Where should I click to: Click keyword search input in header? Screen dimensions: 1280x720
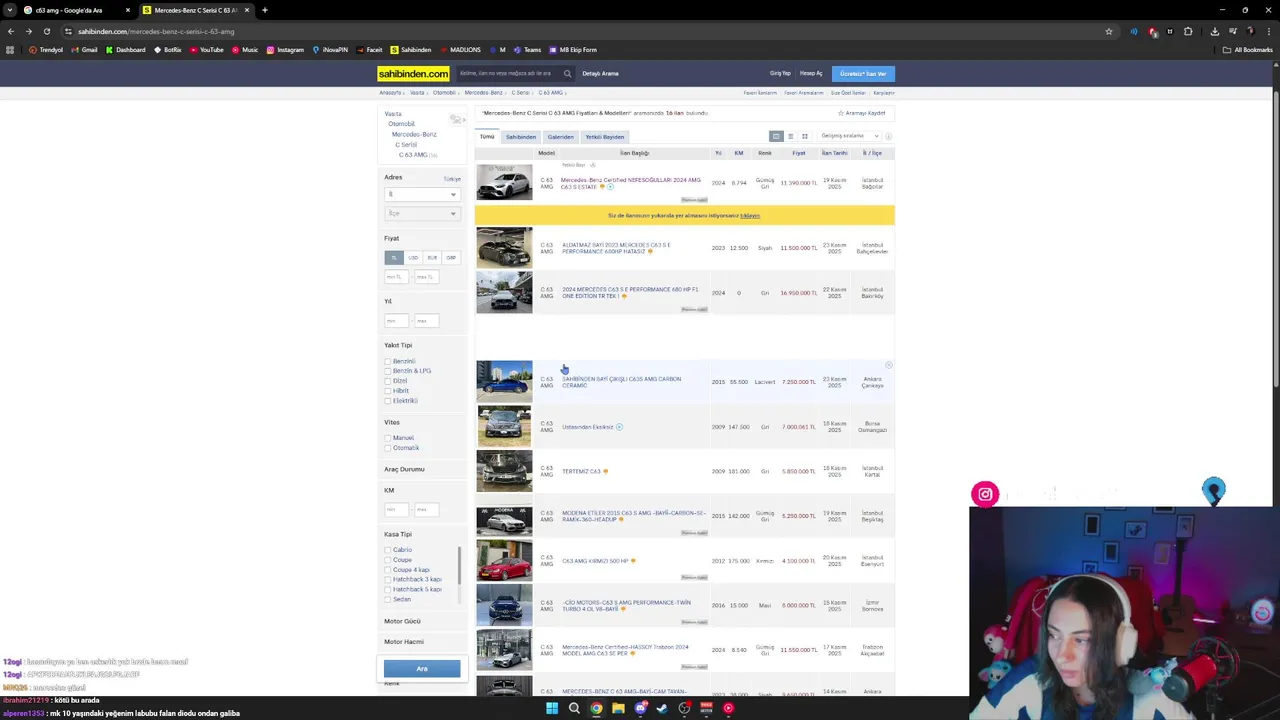click(x=508, y=73)
